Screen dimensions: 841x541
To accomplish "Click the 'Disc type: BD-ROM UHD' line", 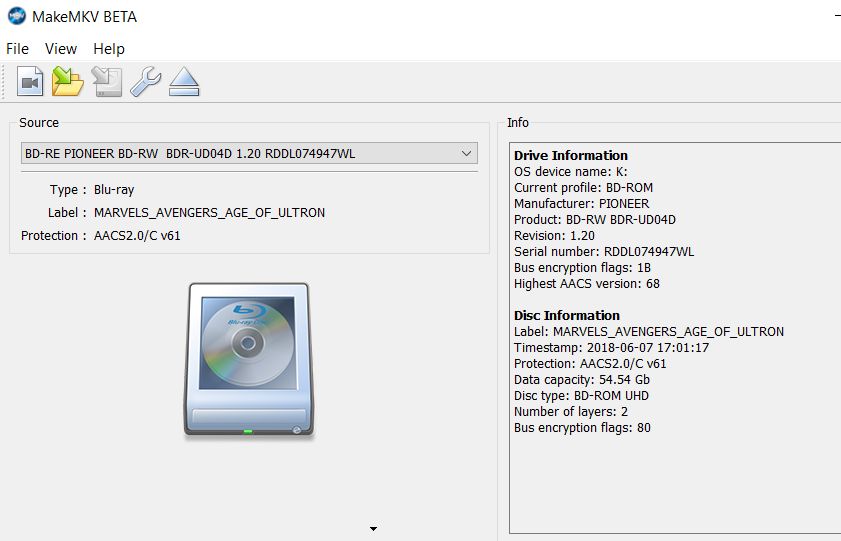I will coord(581,396).
